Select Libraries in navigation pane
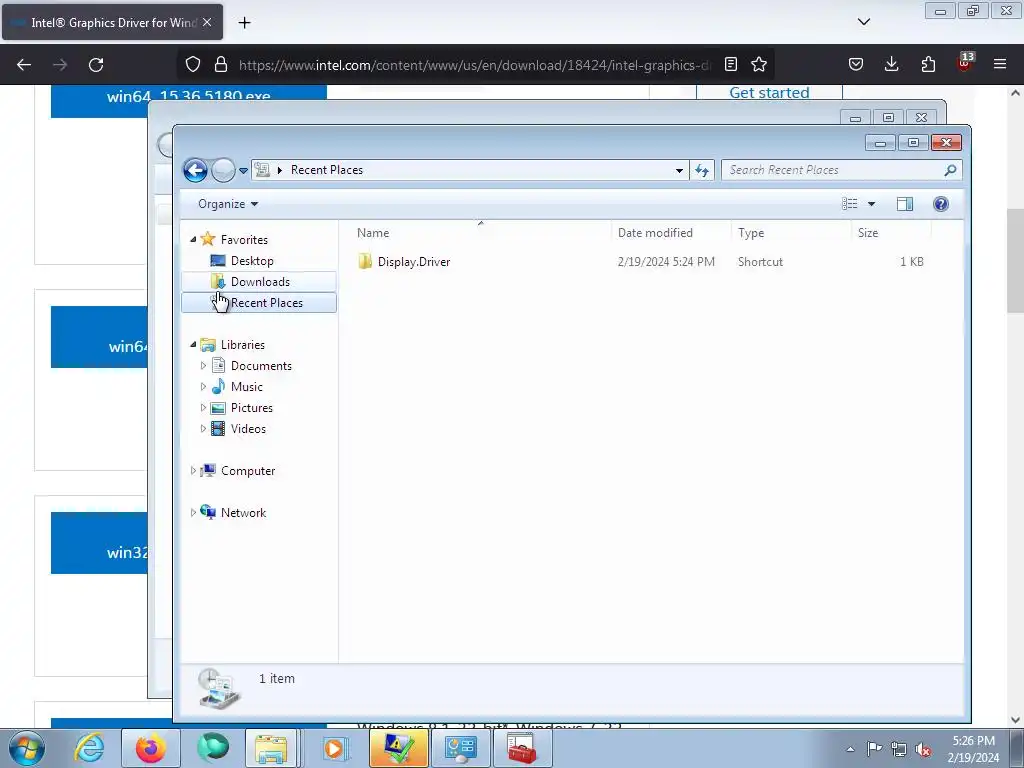 click(x=242, y=345)
